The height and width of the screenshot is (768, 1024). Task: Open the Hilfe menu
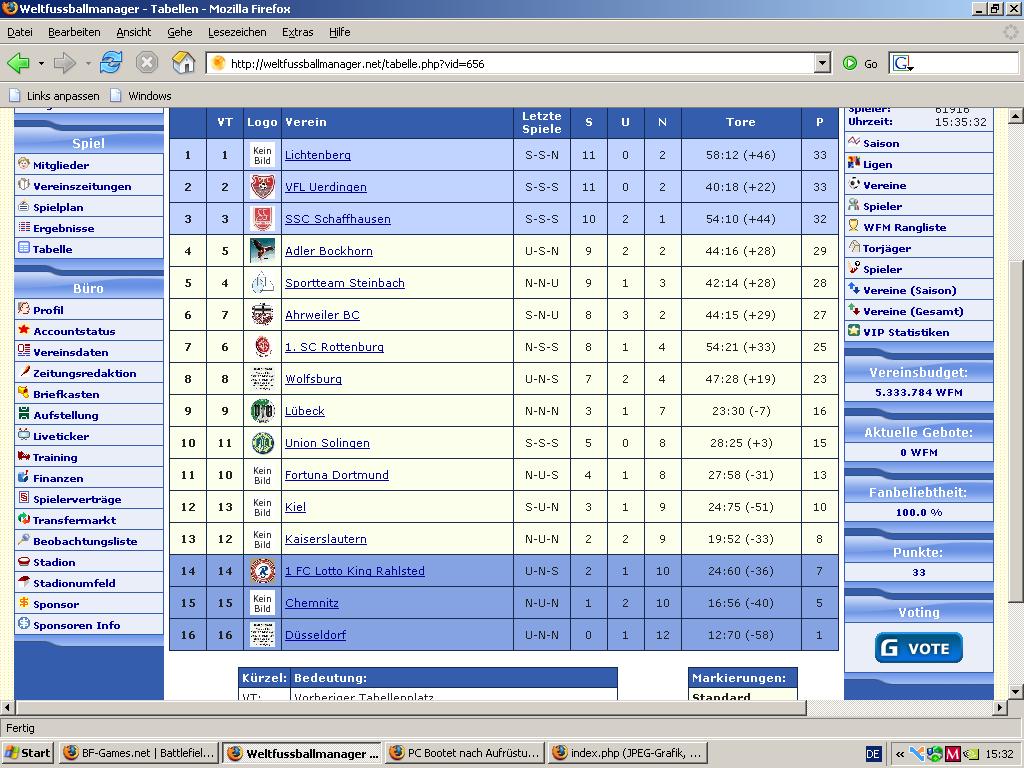(340, 32)
